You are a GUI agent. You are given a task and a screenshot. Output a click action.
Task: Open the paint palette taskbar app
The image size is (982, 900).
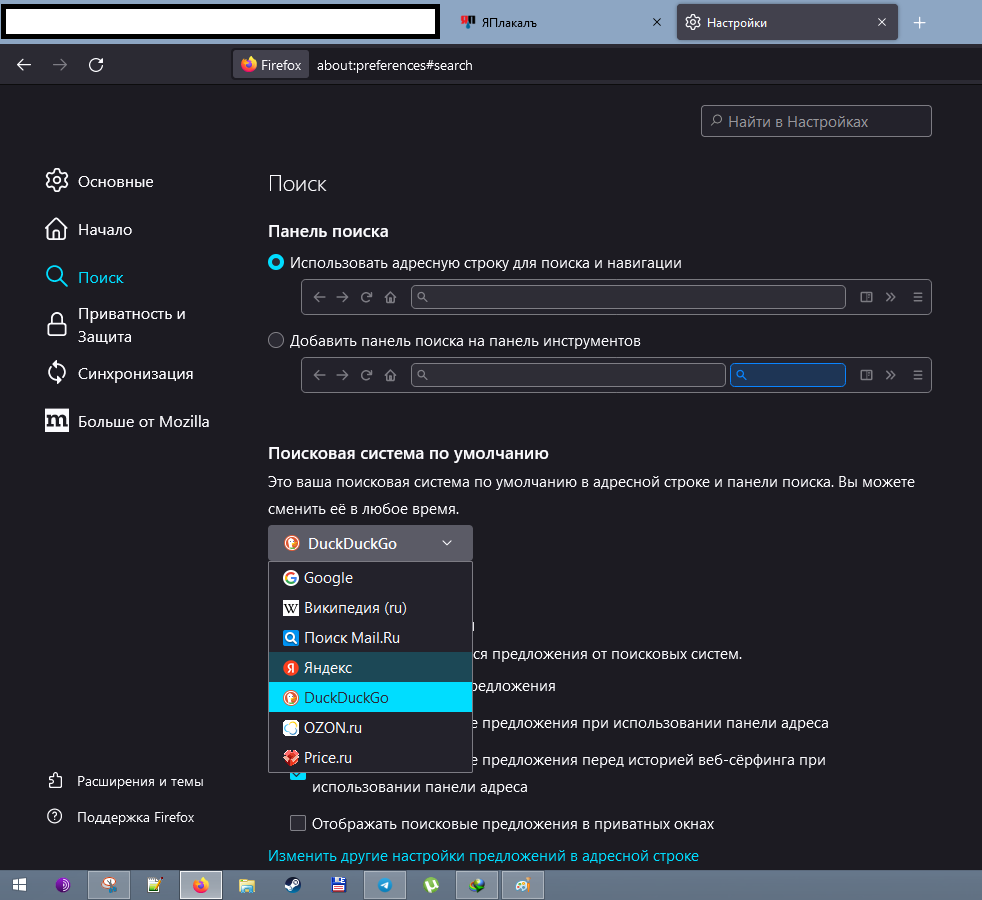coord(523,884)
